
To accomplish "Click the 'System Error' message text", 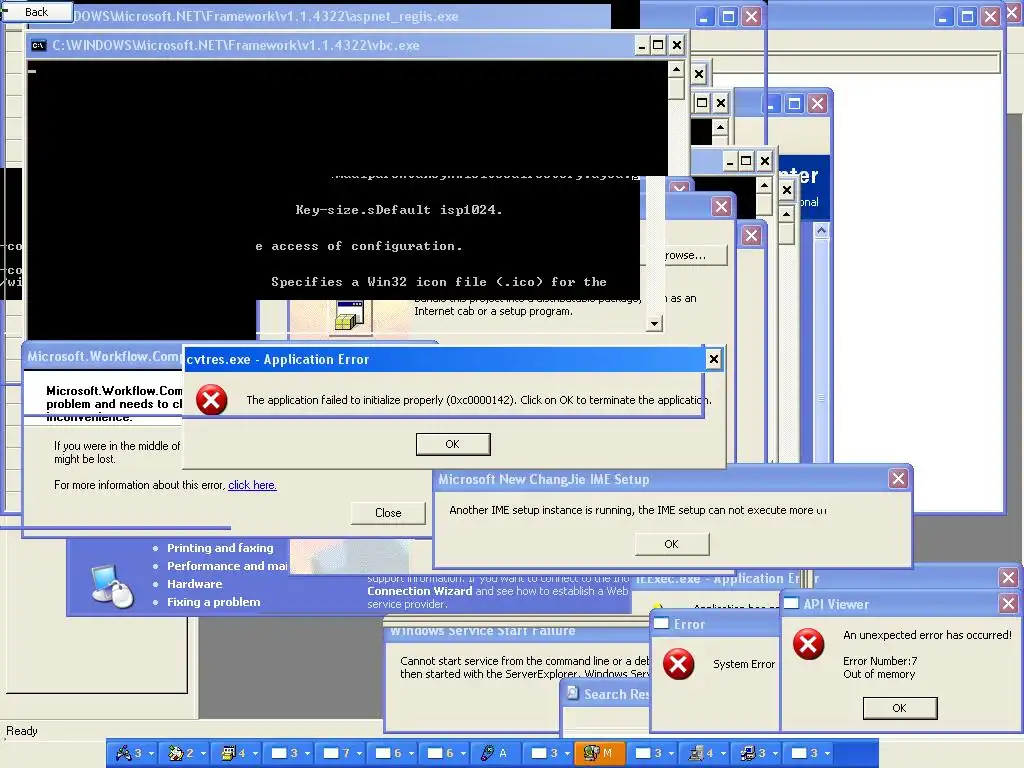I will tap(744, 664).
